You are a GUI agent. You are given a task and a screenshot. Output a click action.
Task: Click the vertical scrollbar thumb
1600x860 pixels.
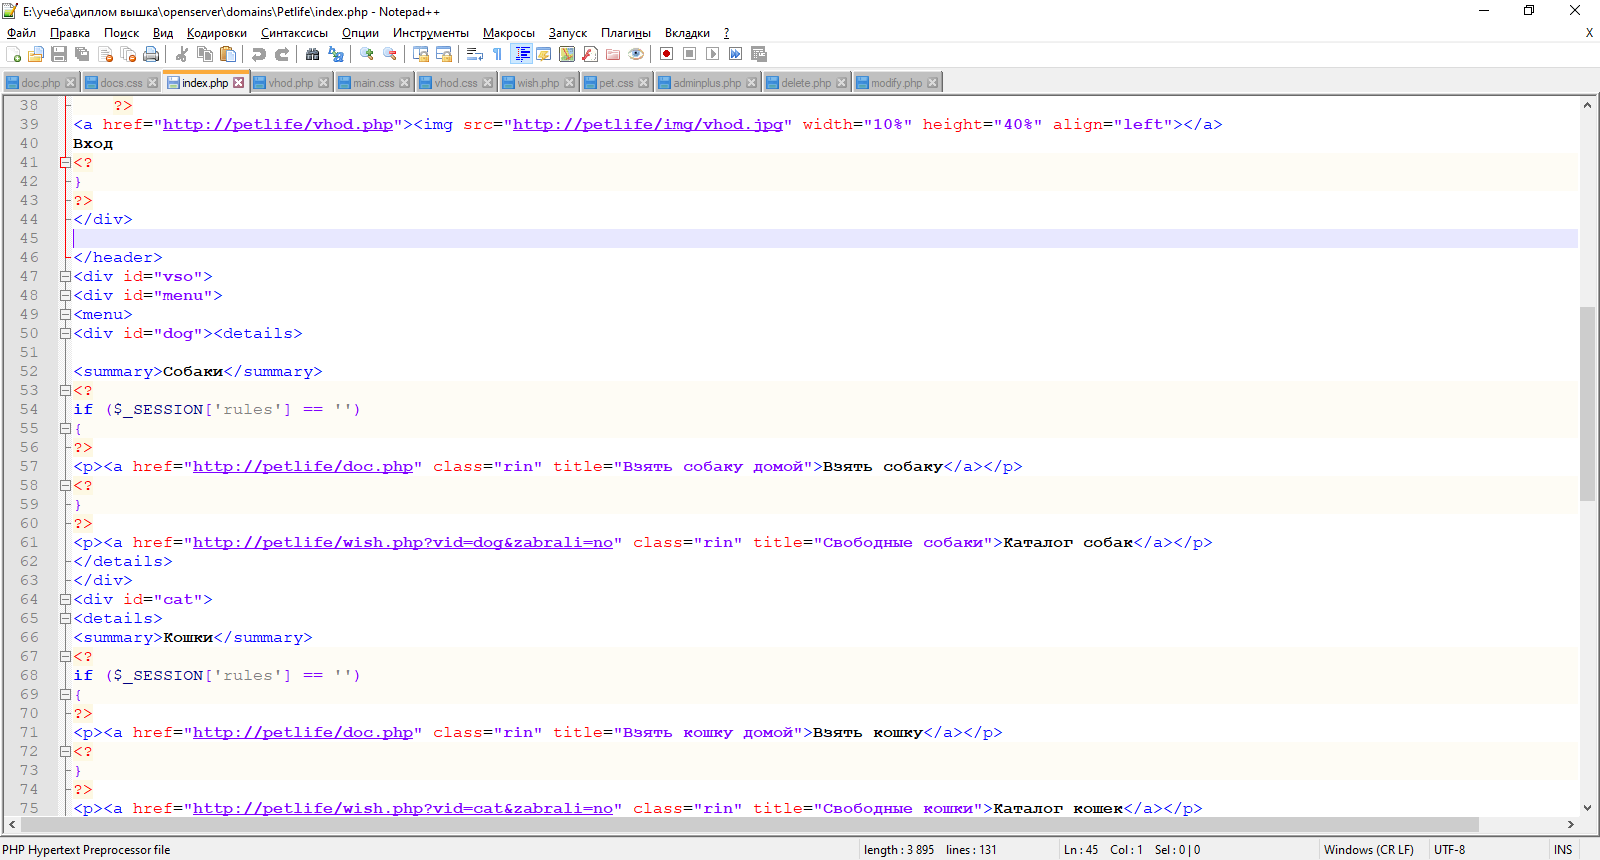[x=1587, y=403]
